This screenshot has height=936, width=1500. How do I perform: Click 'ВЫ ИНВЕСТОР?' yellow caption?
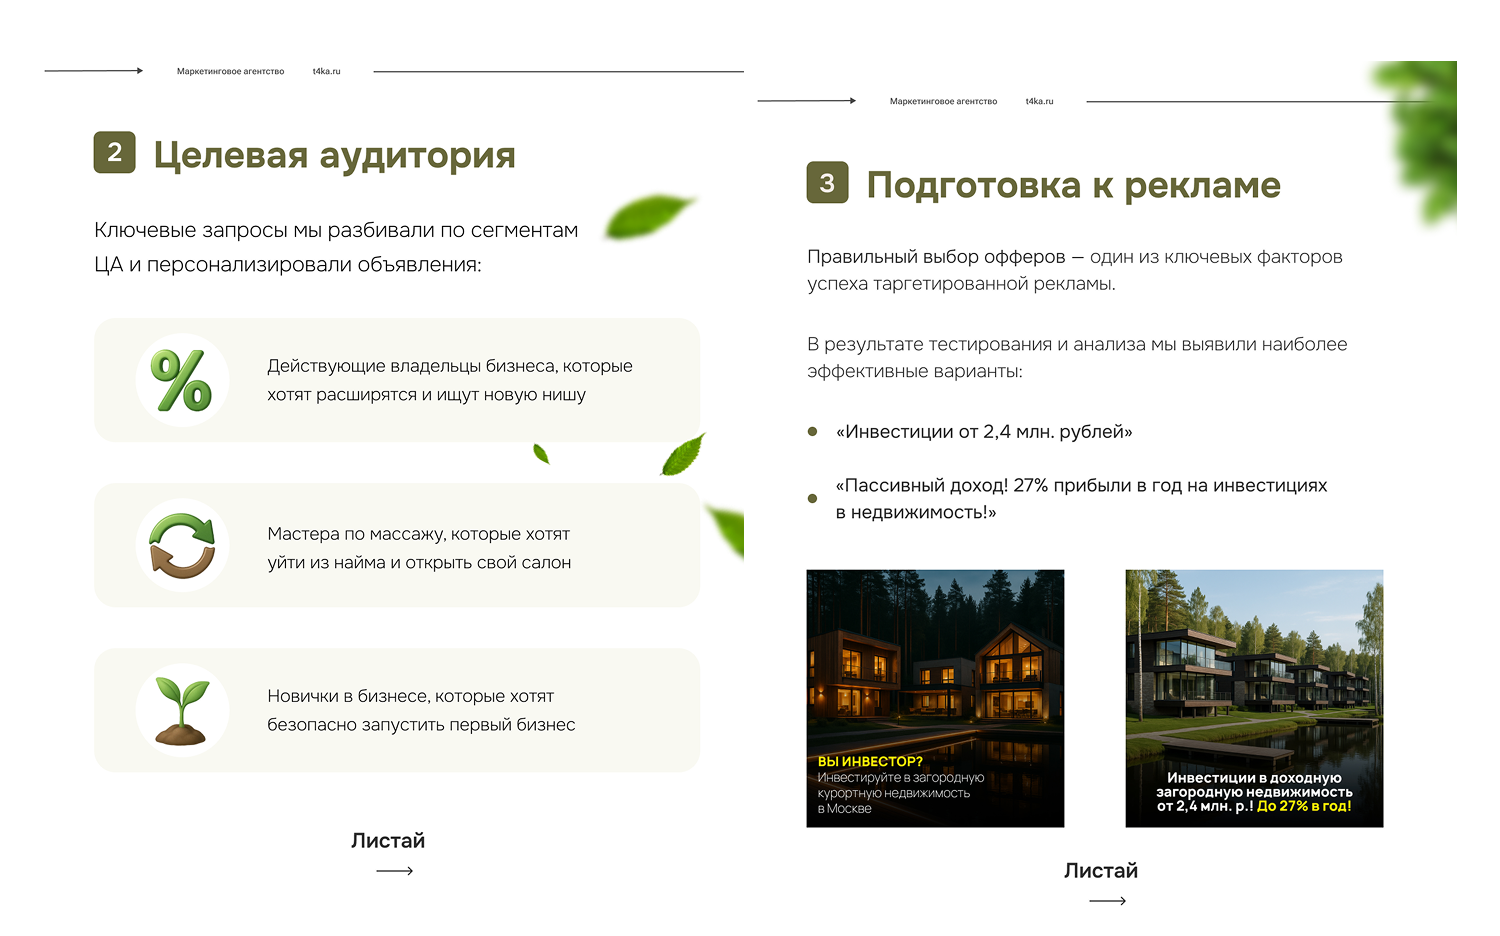[x=870, y=761]
